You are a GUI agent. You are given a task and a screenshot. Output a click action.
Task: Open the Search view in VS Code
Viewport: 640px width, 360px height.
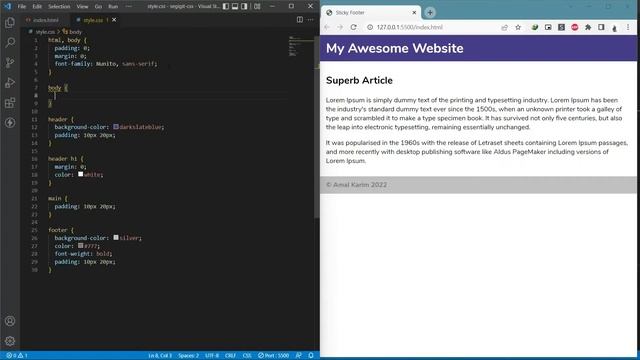point(10,42)
